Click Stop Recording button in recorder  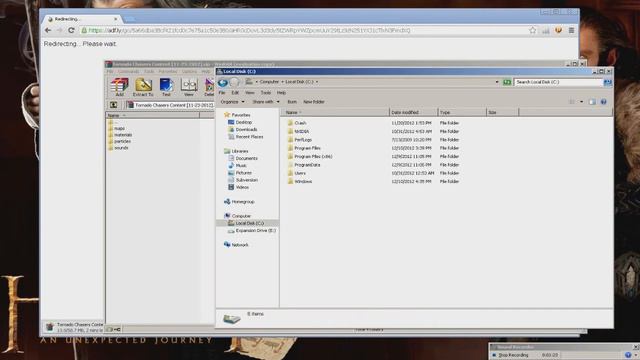point(510,355)
